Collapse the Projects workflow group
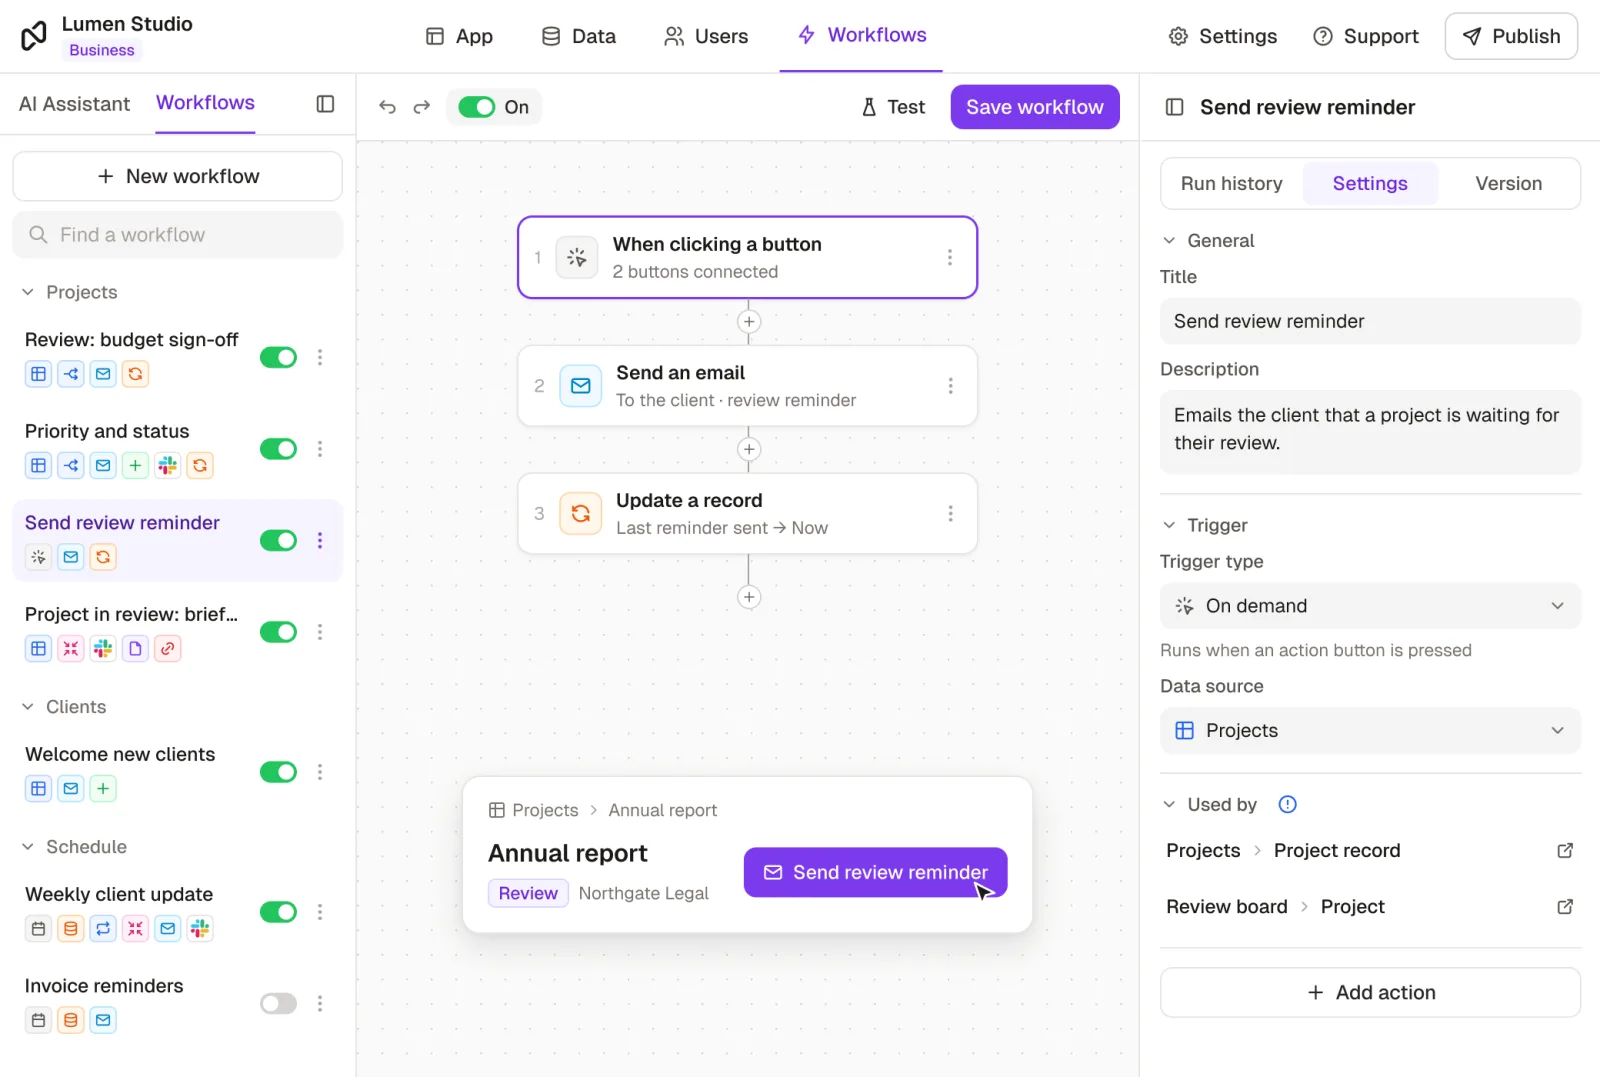Screen dimensions: 1600x1077 [28, 292]
